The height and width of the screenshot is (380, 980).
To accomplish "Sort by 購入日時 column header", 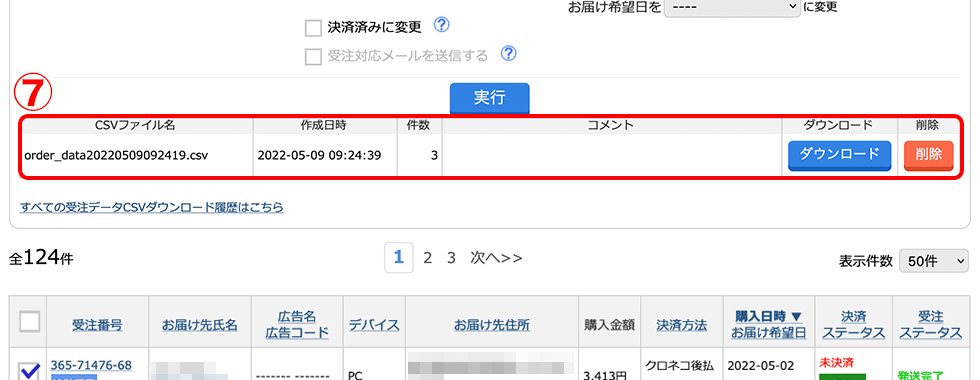I will click(768, 318).
